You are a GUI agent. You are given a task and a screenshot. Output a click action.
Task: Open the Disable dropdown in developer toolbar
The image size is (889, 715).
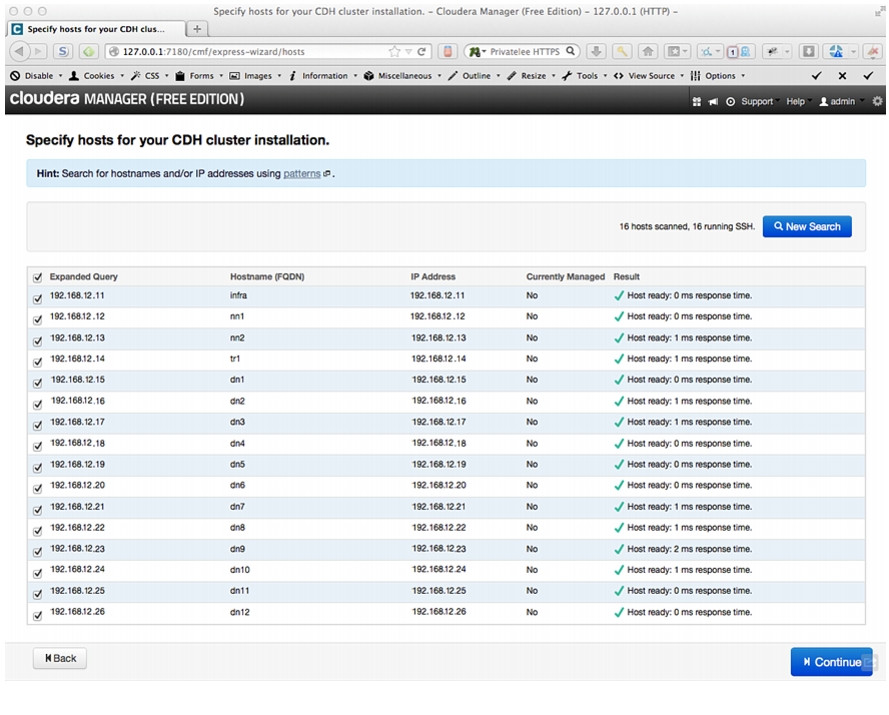[36, 75]
